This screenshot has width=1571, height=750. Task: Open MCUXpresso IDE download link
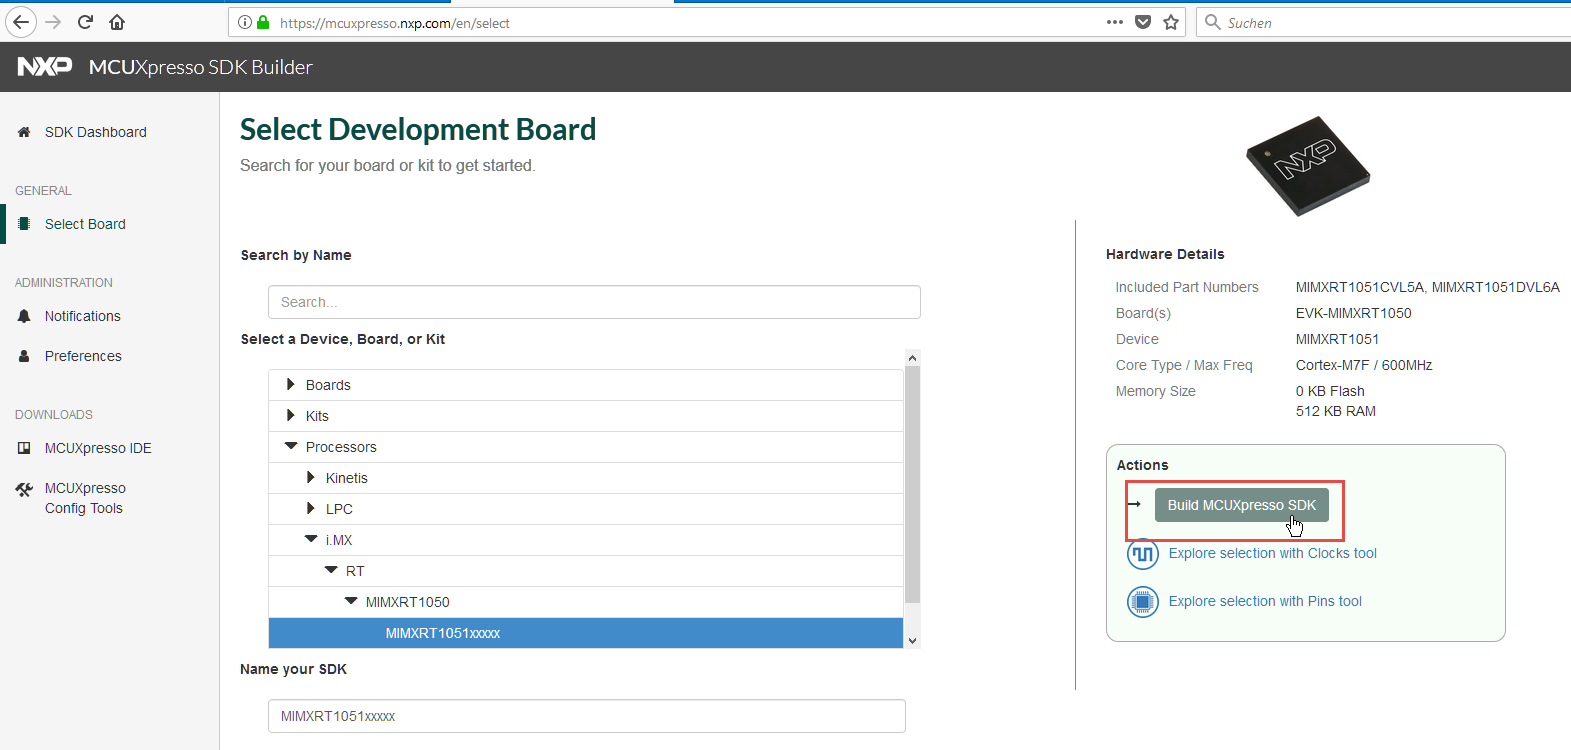98,448
